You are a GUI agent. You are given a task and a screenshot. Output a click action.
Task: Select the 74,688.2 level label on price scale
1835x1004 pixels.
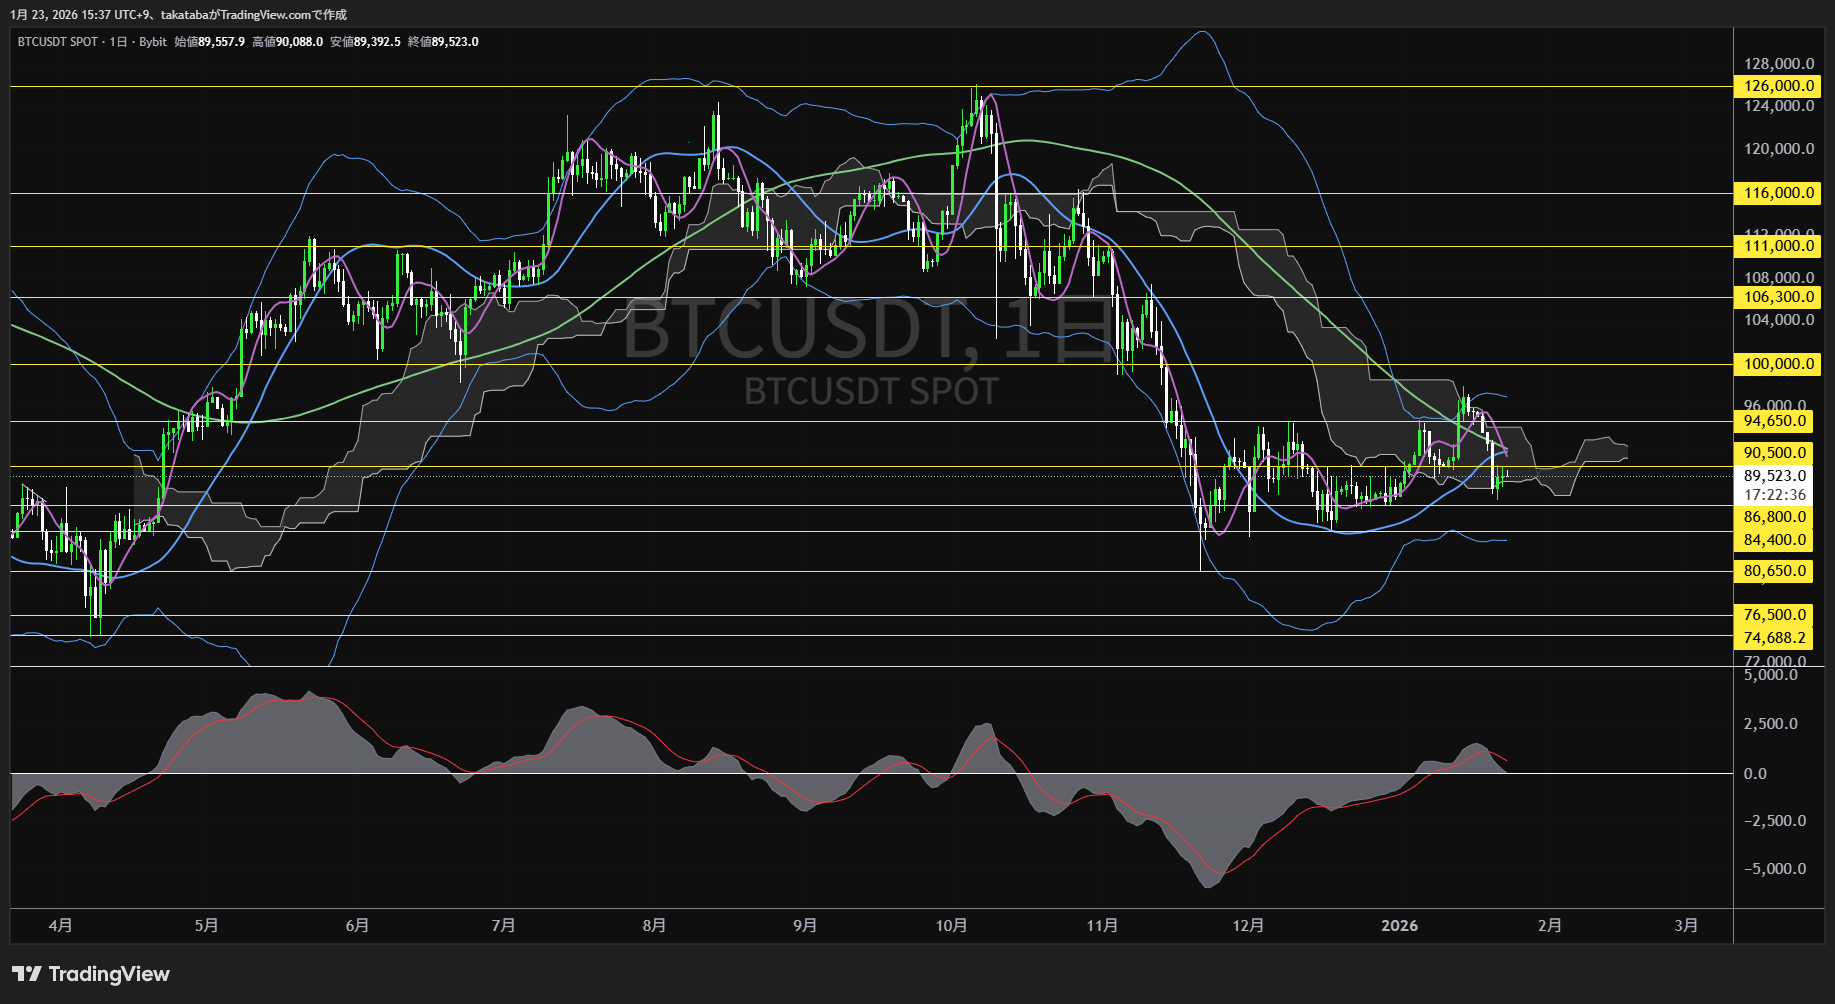point(1775,637)
